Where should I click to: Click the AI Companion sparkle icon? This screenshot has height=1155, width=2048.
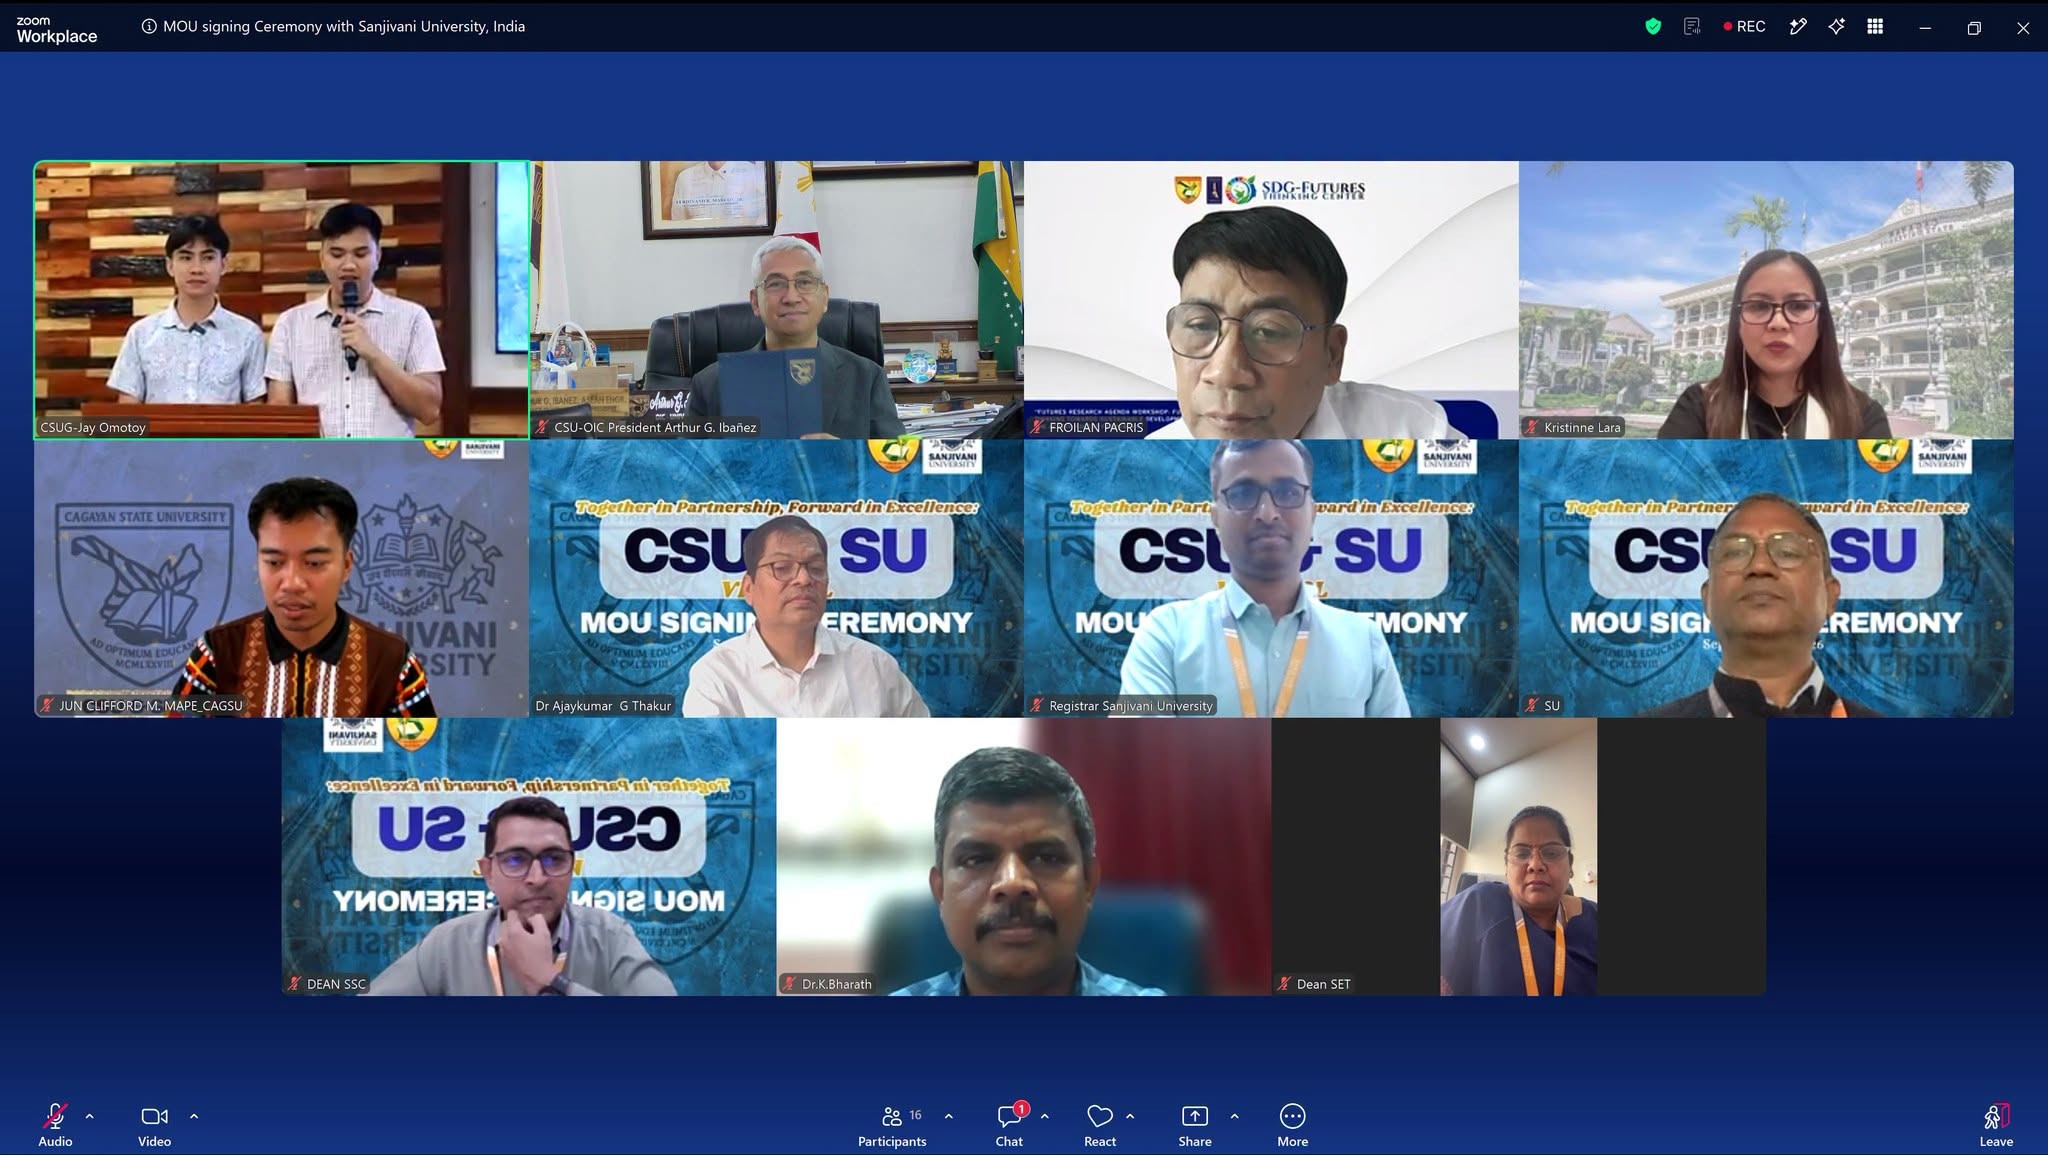(1836, 27)
